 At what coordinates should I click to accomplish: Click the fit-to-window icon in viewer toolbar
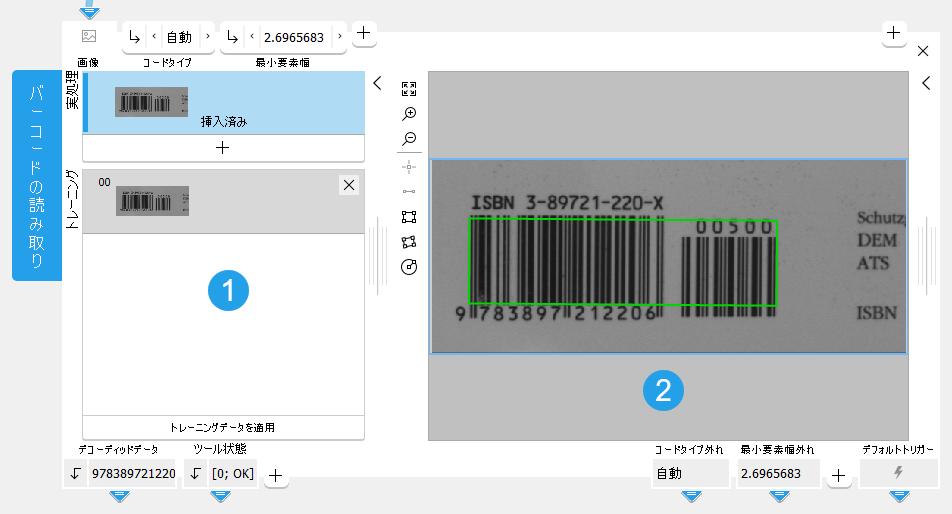pos(408,89)
